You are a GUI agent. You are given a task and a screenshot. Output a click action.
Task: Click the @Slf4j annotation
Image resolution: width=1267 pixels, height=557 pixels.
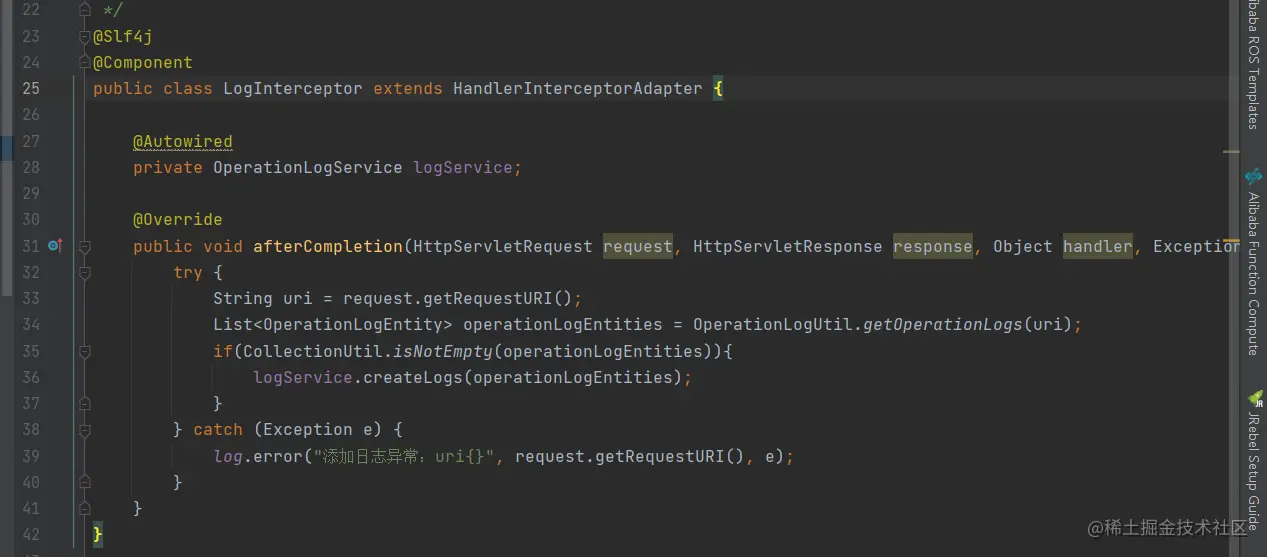(122, 36)
